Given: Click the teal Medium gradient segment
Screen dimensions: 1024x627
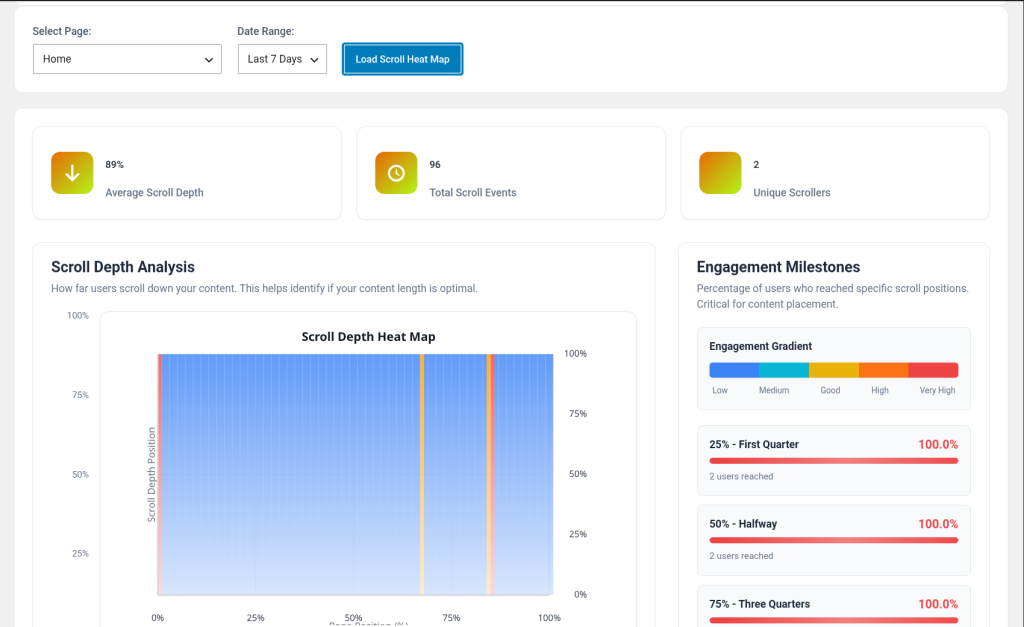Looking at the screenshot, I should click(x=784, y=370).
